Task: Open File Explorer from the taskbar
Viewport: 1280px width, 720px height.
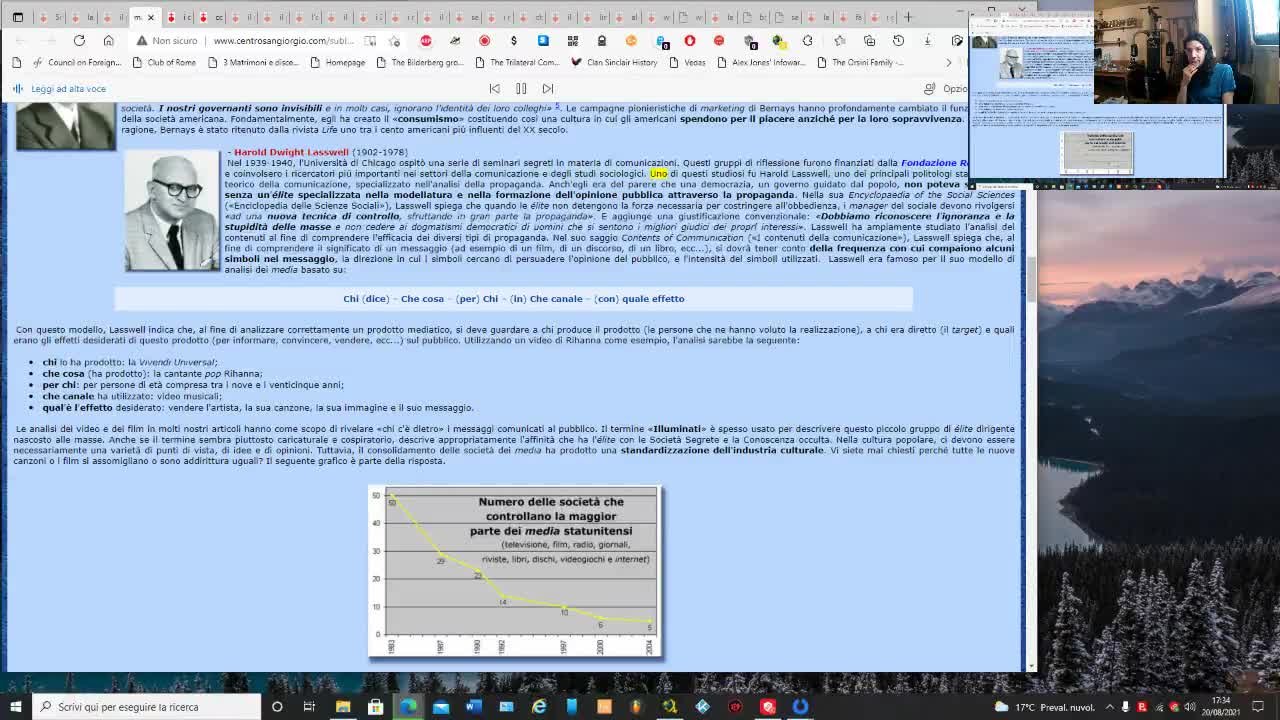Action: coord(343,707)
